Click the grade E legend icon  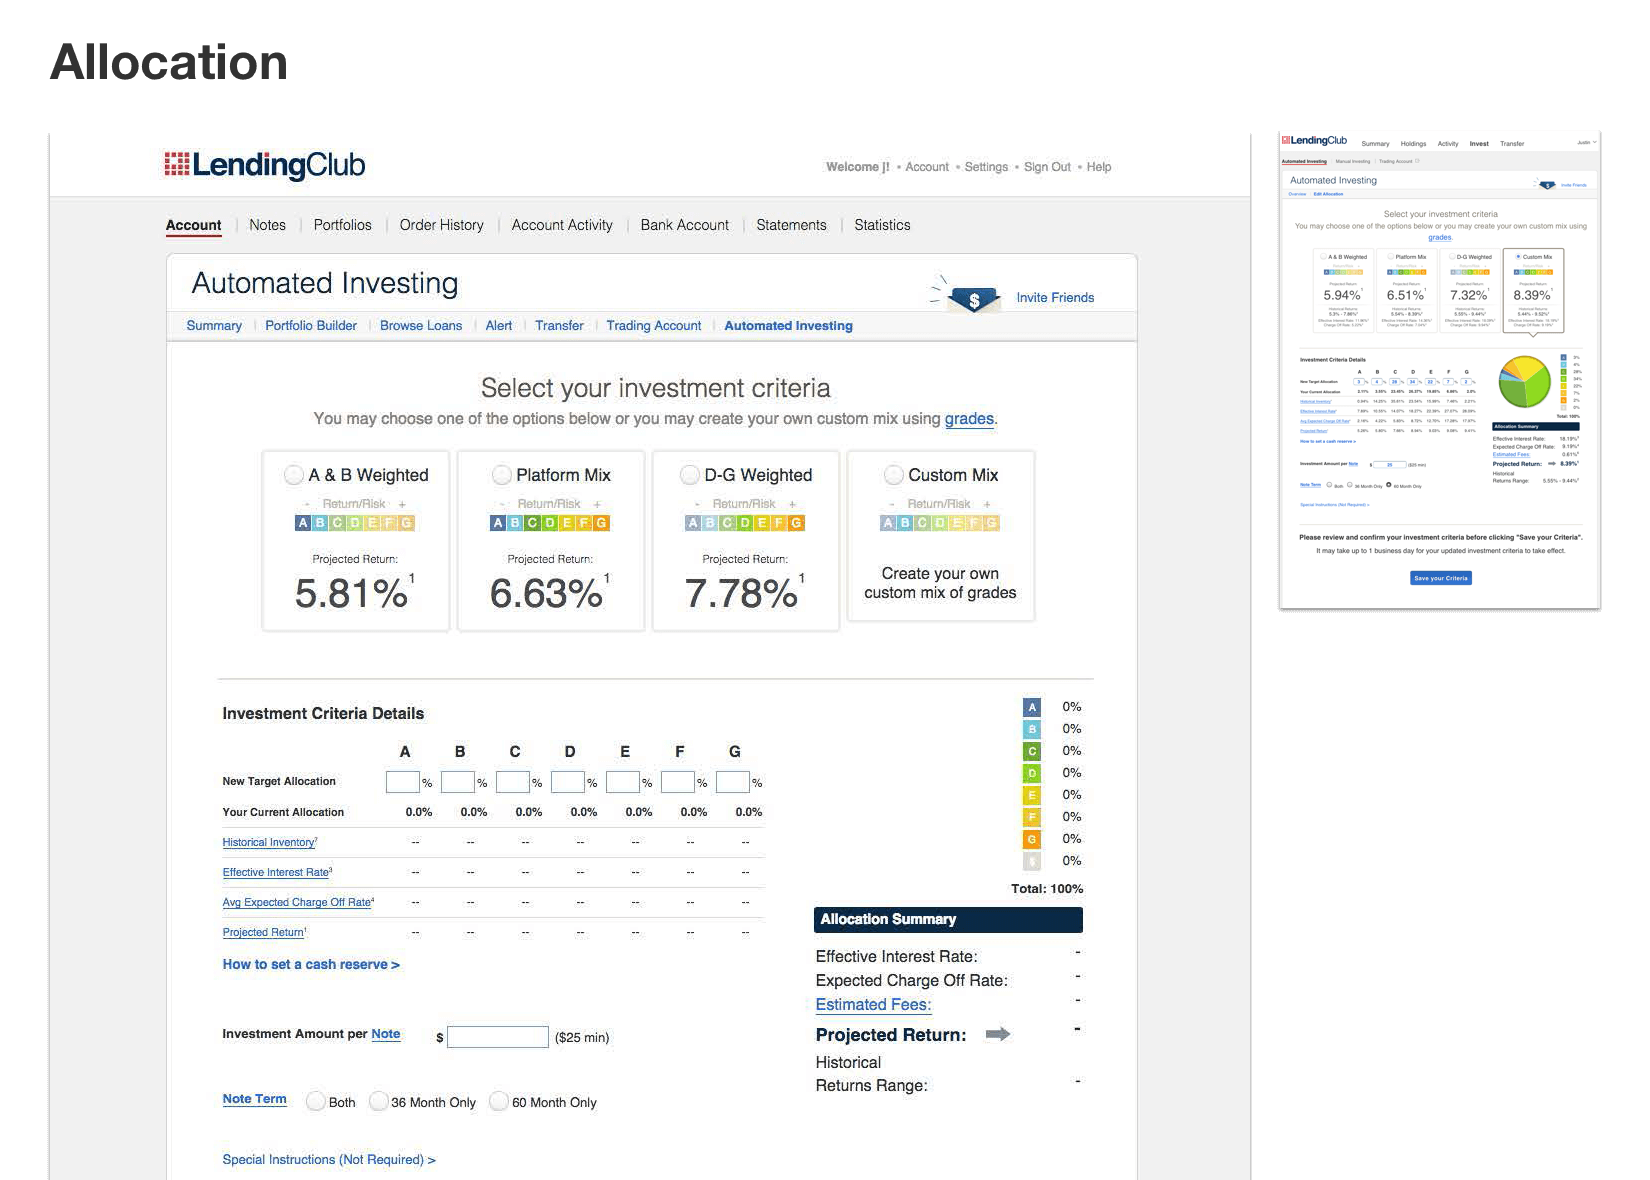pyautogui.click(x=1032, y=795)
